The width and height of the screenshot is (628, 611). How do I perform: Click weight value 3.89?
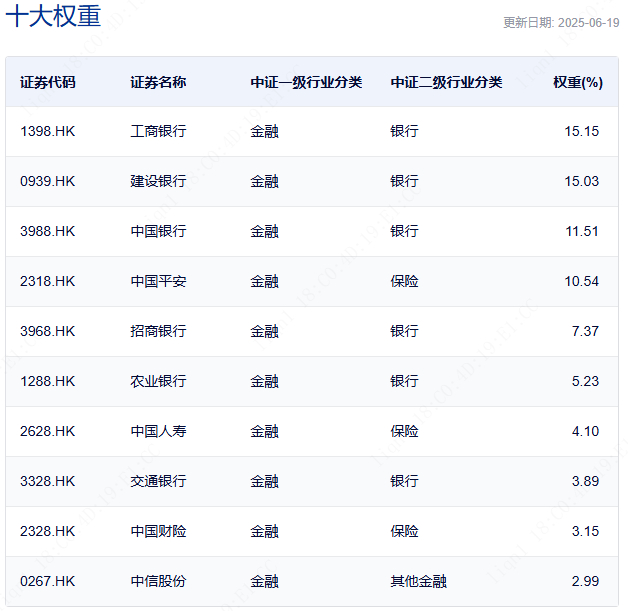pyautogui.click(x=585, y=481)
